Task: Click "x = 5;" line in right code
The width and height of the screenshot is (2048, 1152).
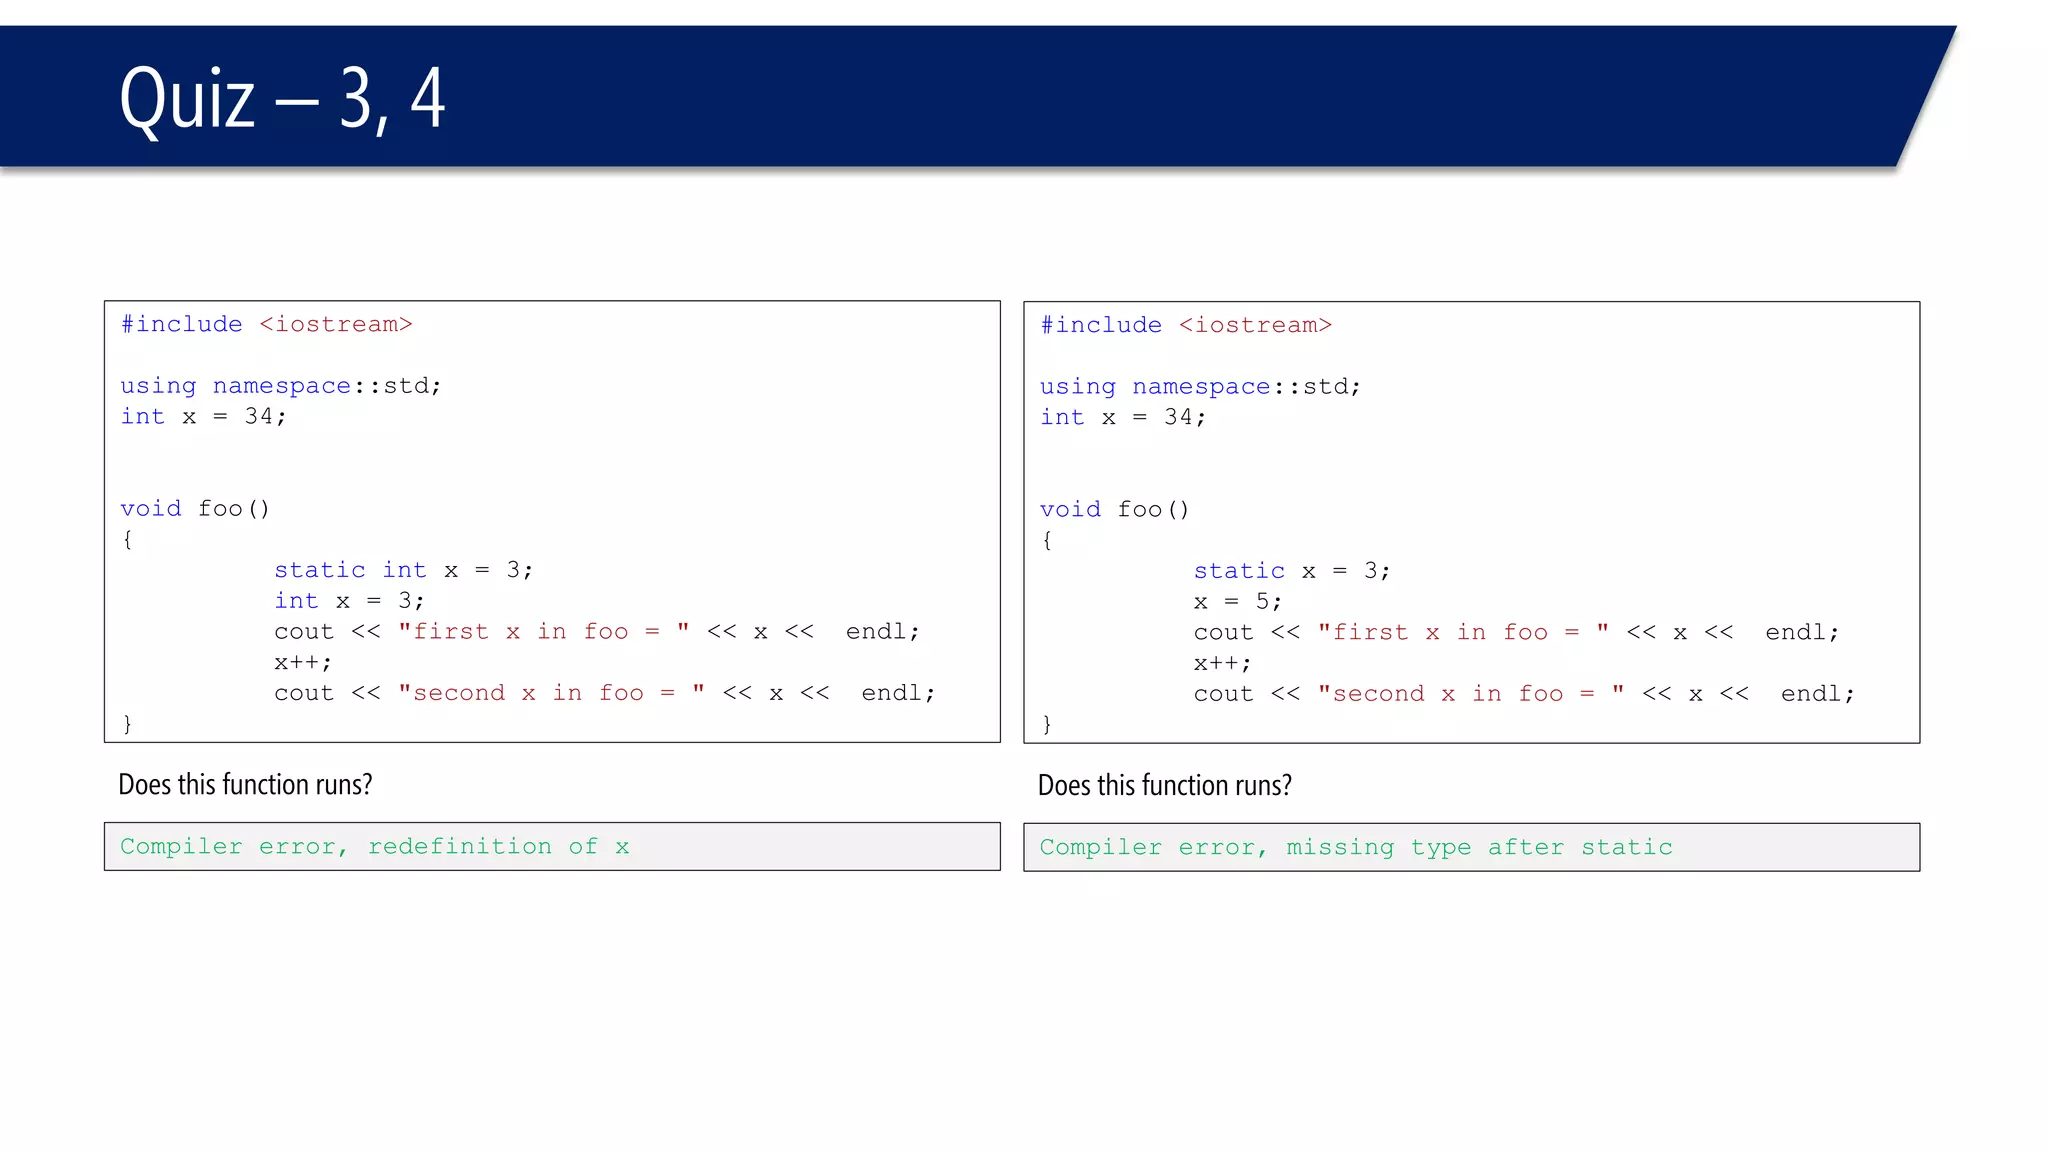Action: tap(1237, 602)
